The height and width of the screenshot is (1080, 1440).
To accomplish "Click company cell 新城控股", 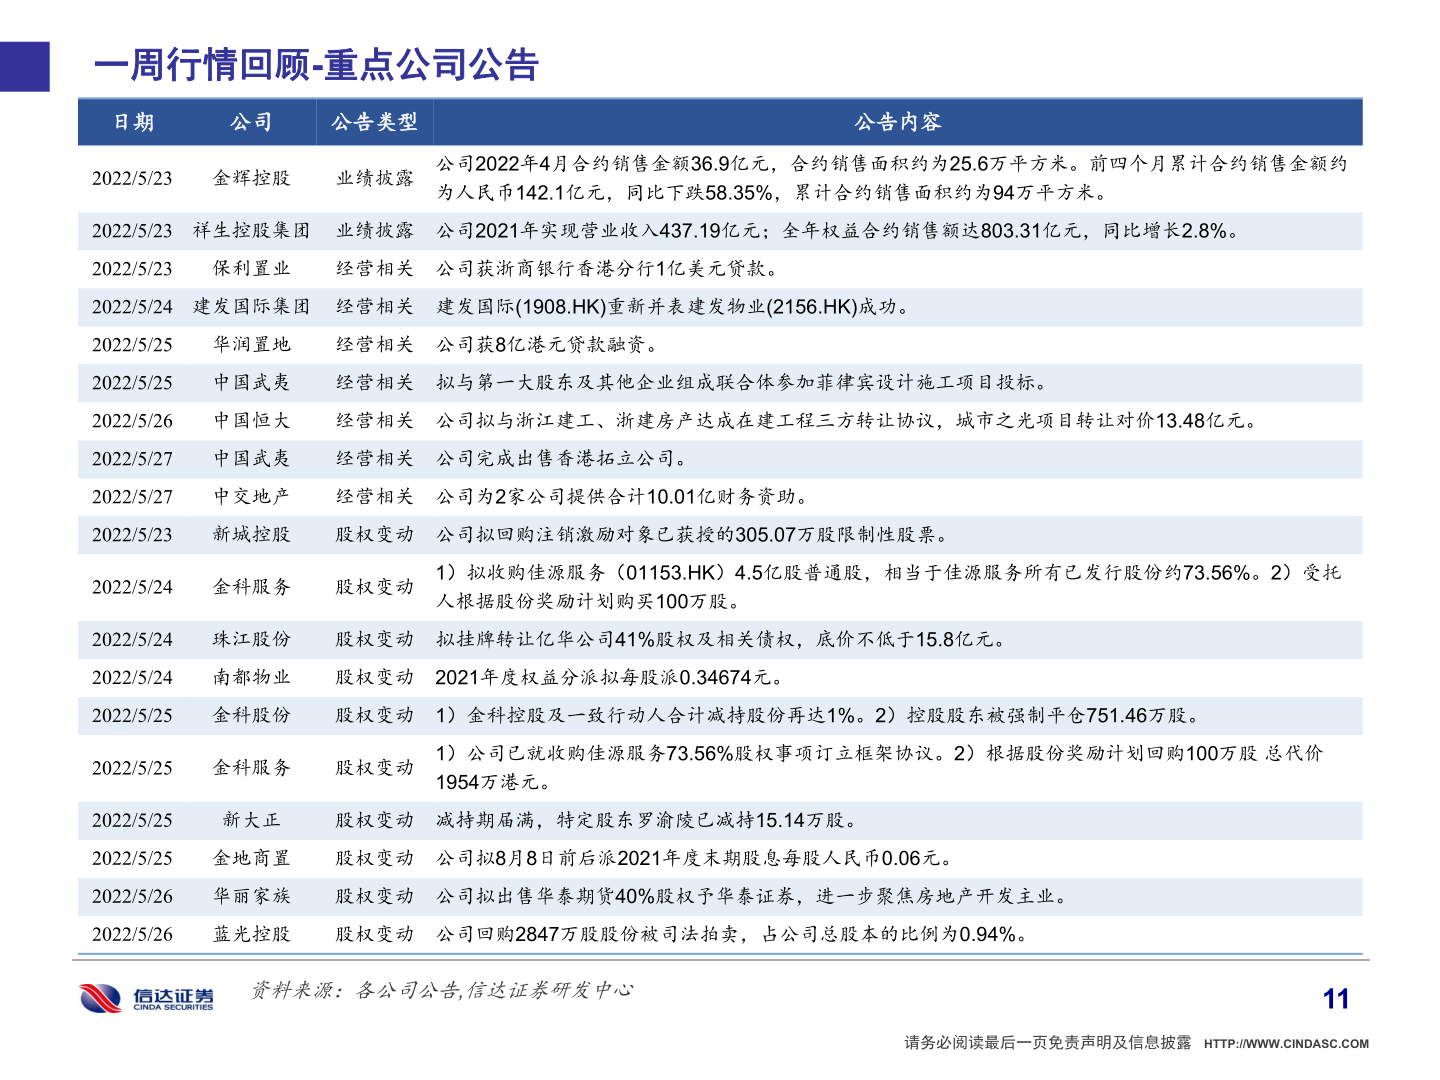I will point(251,535).
